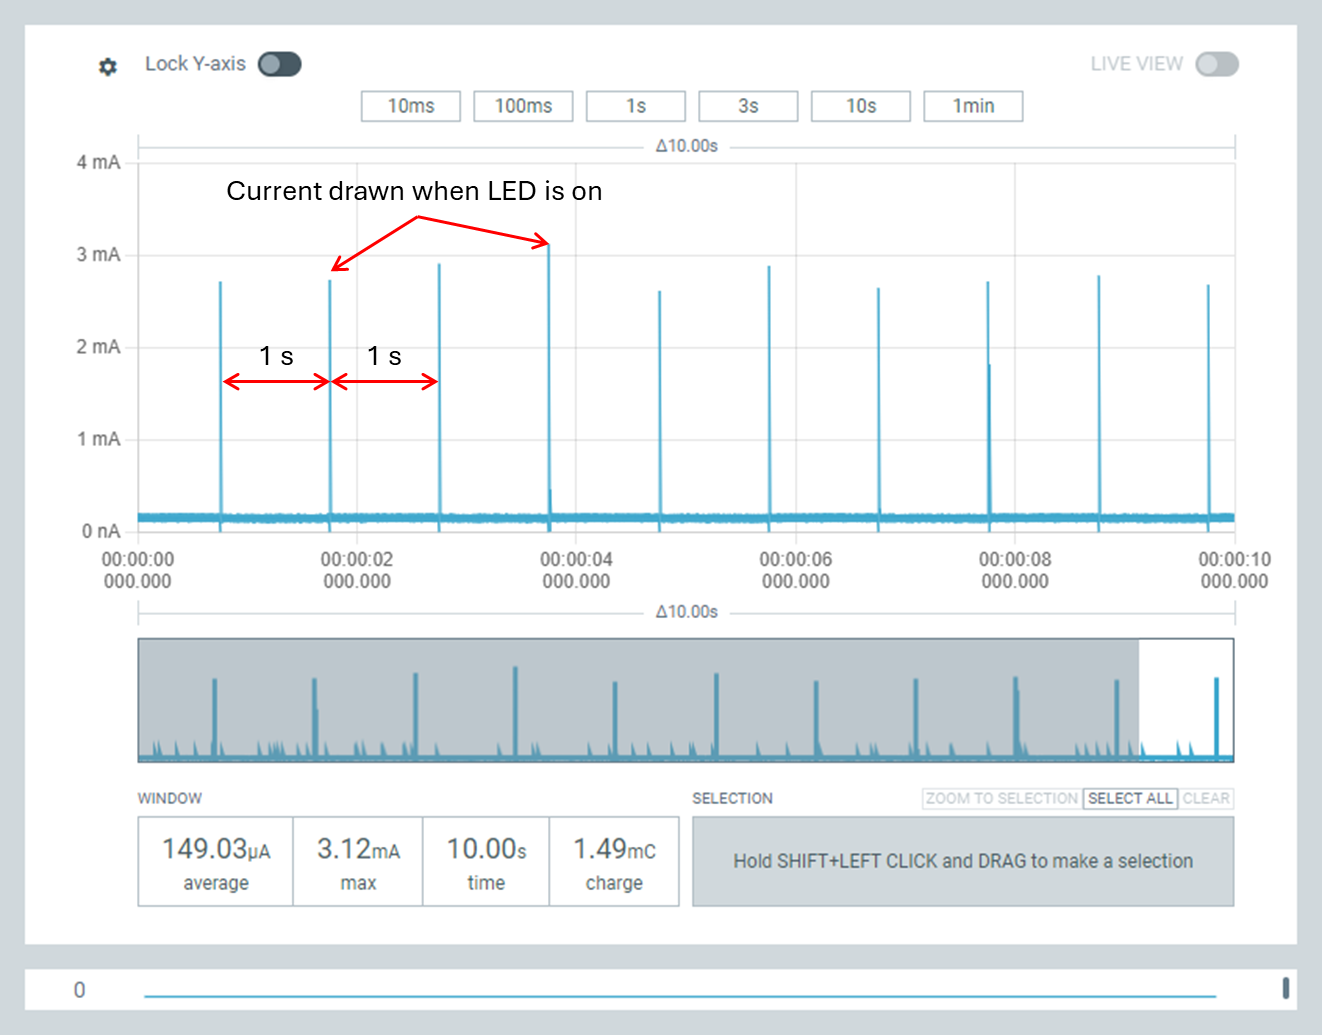Screen dimensions: 1322x1035
Task: Click the max current 3.12mA box
Action: coord(358,862)
